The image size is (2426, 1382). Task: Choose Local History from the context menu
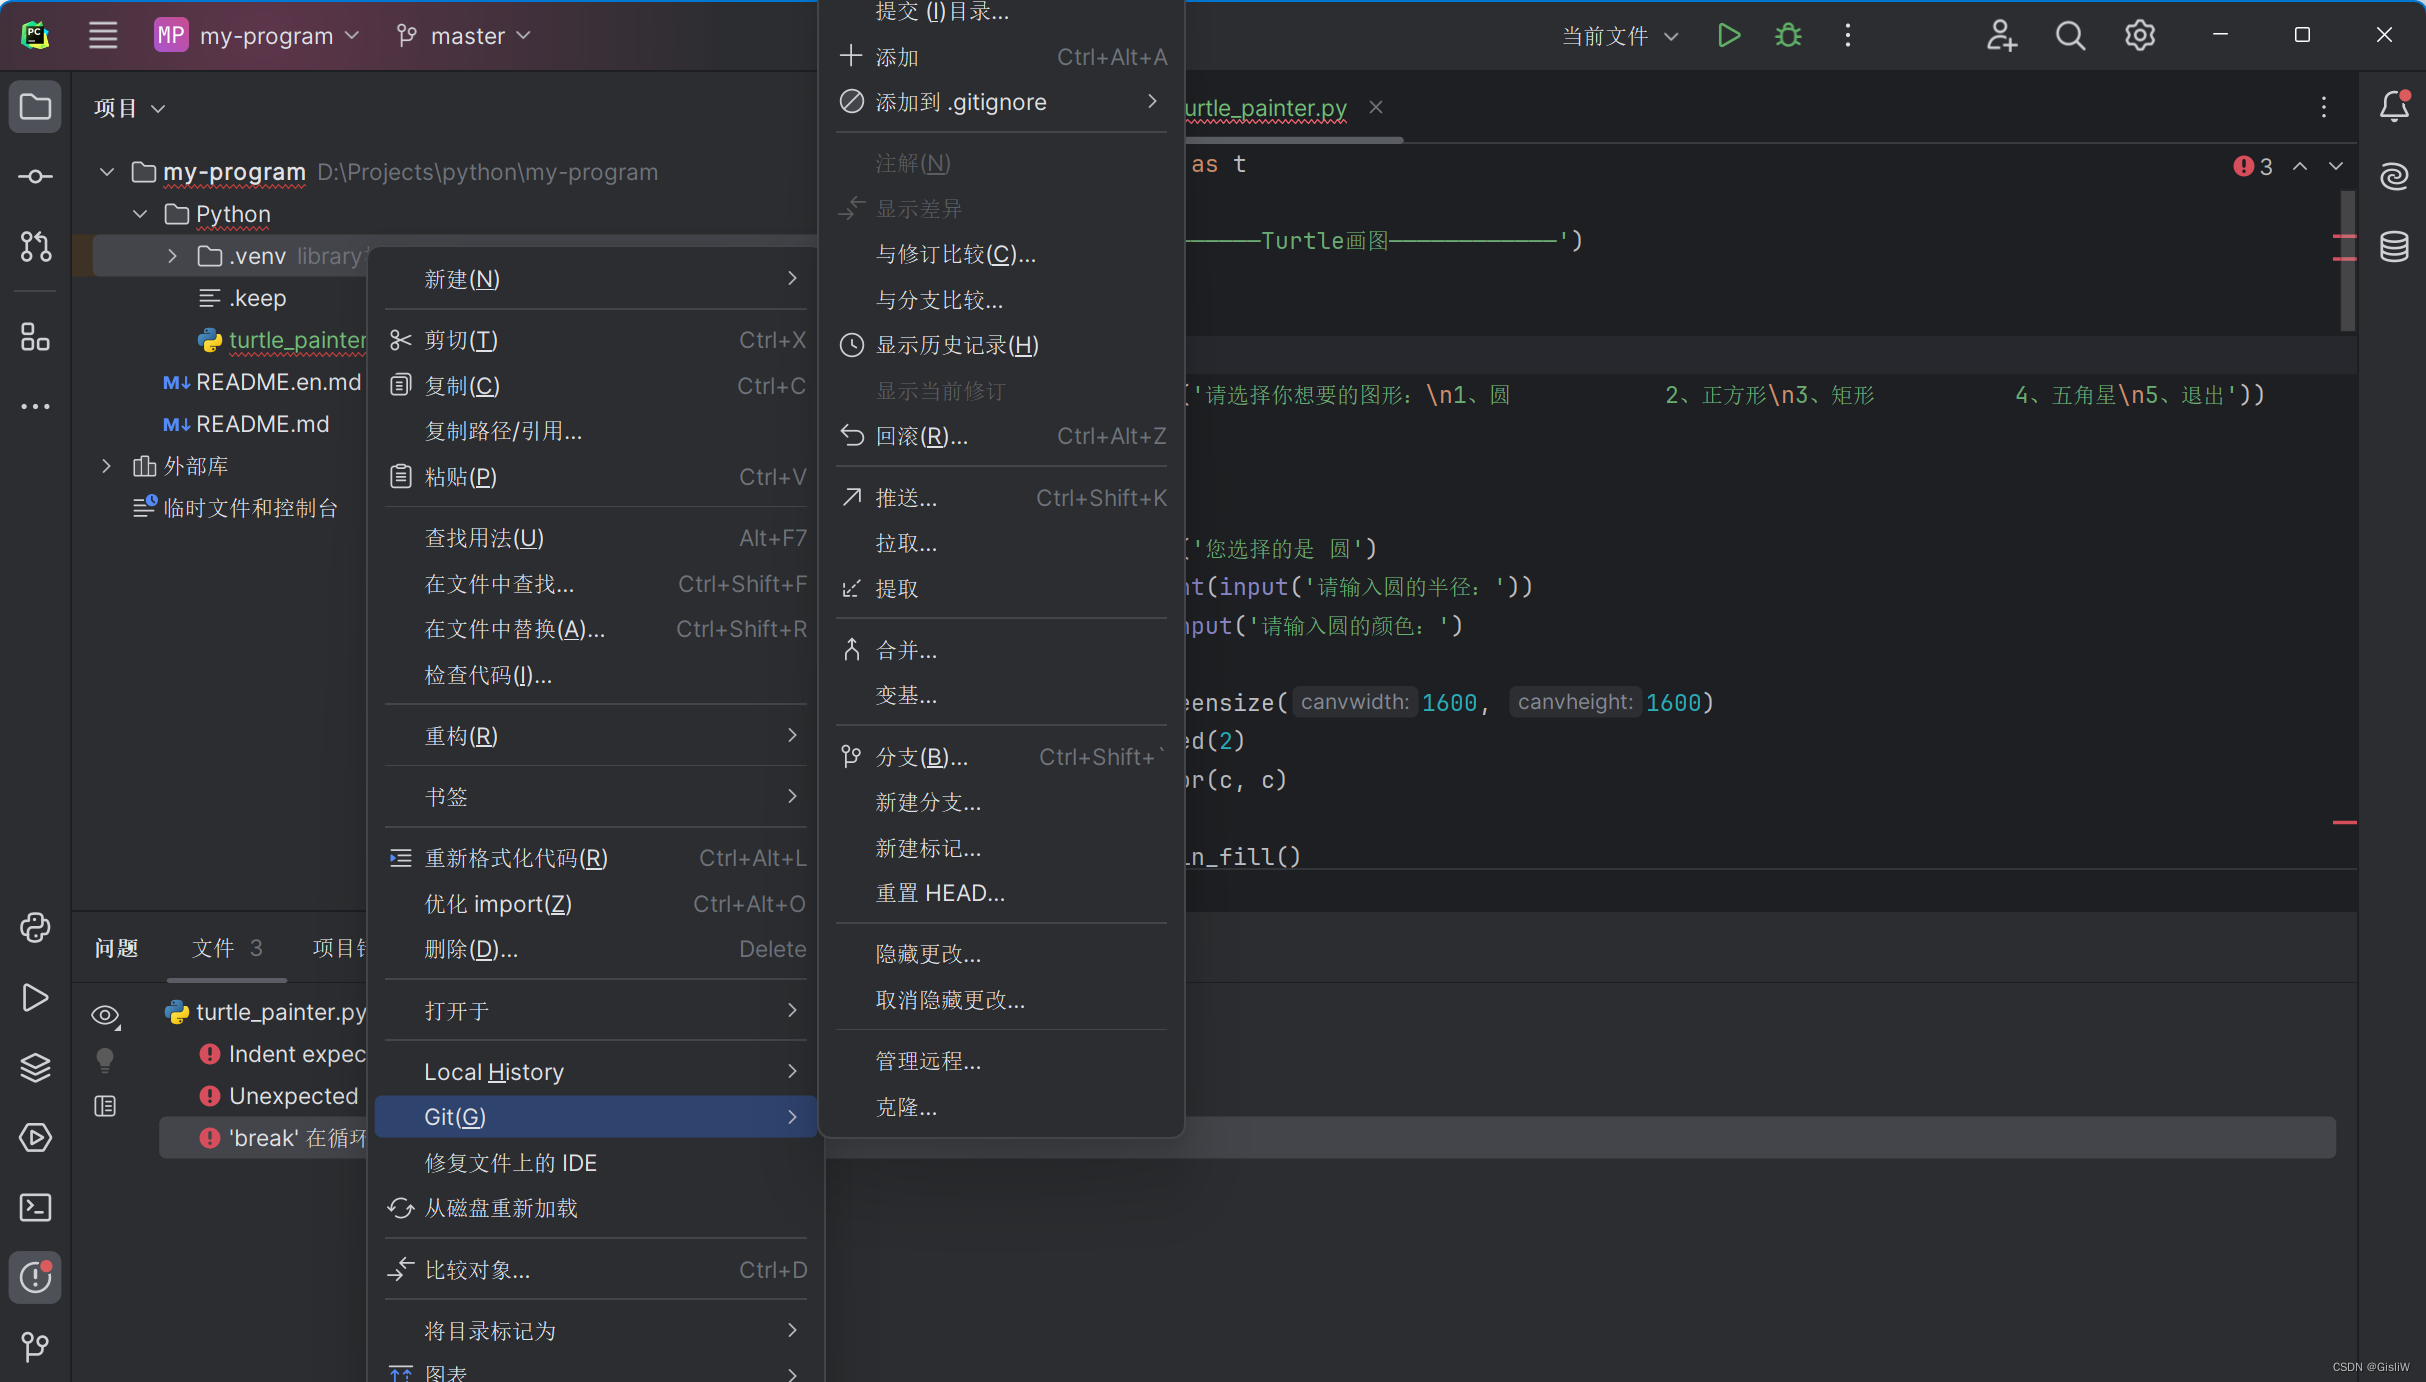[494, 1072]
